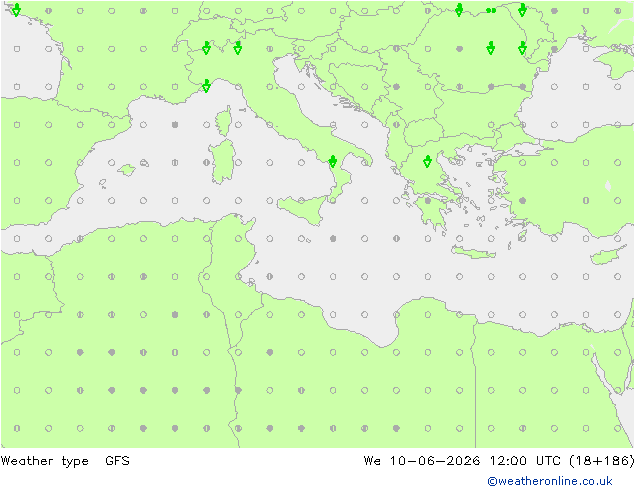Click the island of Cyprus
The image size is (634, 490).
point(605,256)
